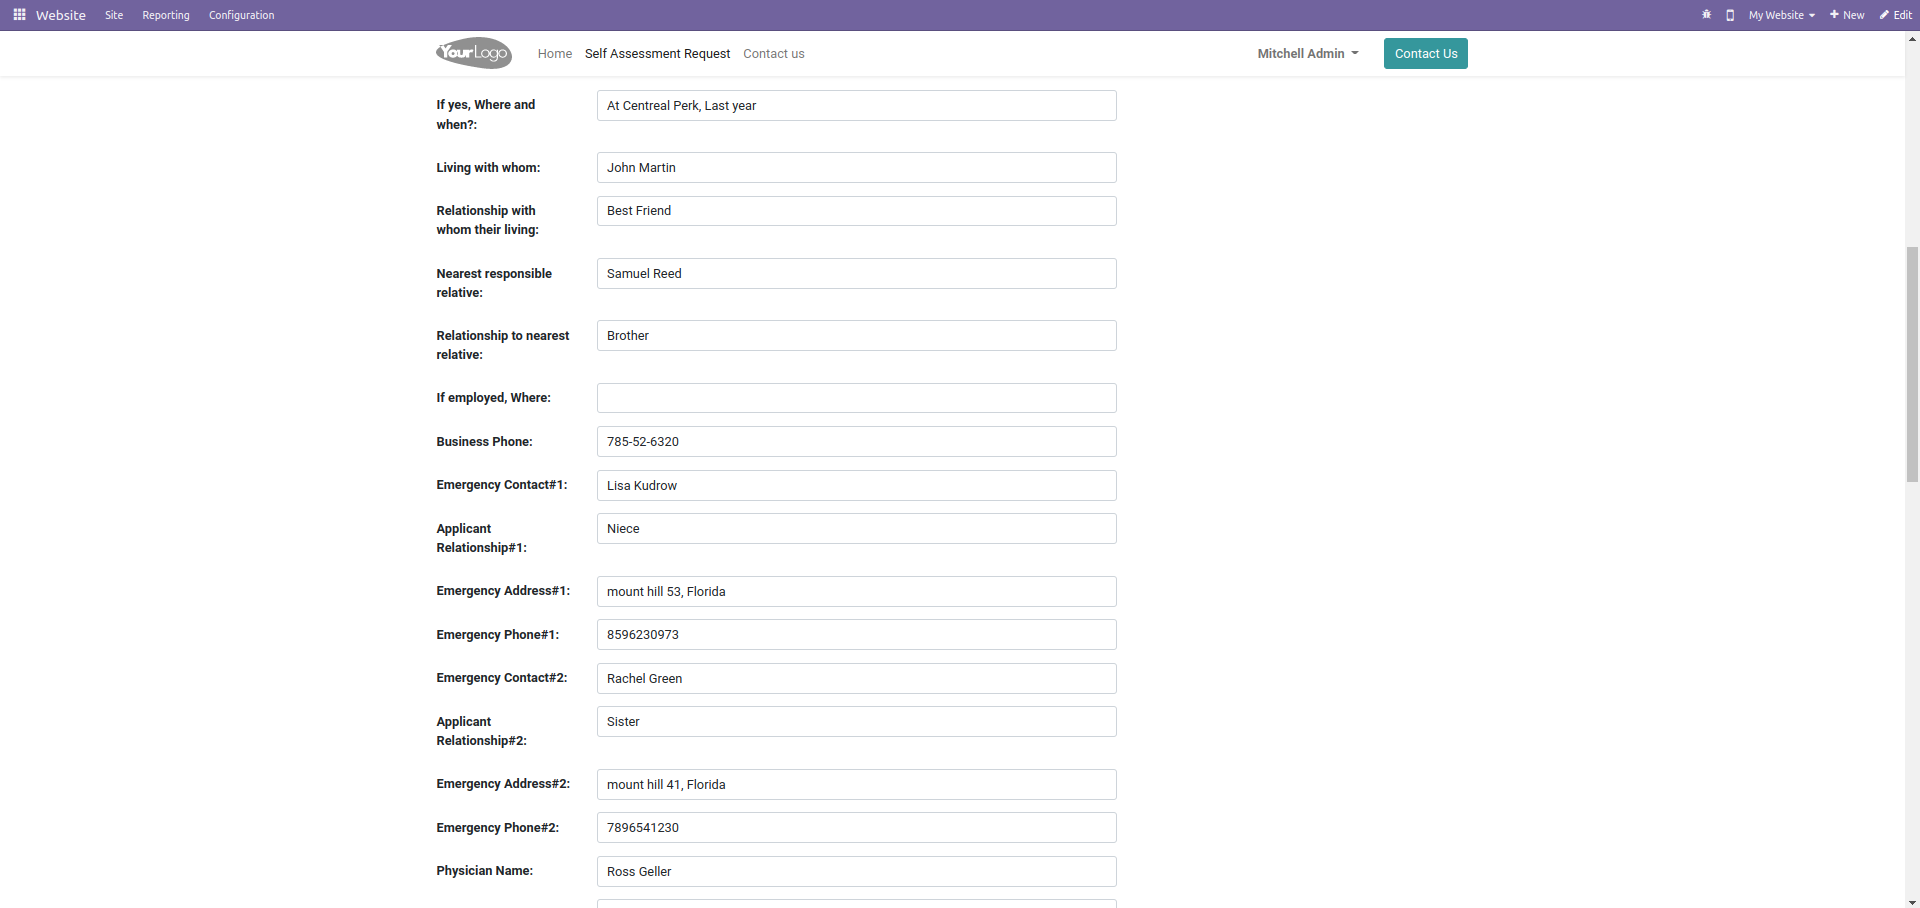The height and width of the screenshot is (908, 1920).
Task: Click the Emergency Address#1 label
Action: pos(503,591)
